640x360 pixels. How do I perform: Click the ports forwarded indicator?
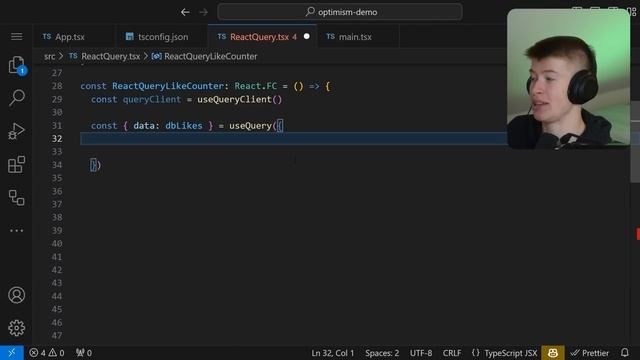click(84, 353)
